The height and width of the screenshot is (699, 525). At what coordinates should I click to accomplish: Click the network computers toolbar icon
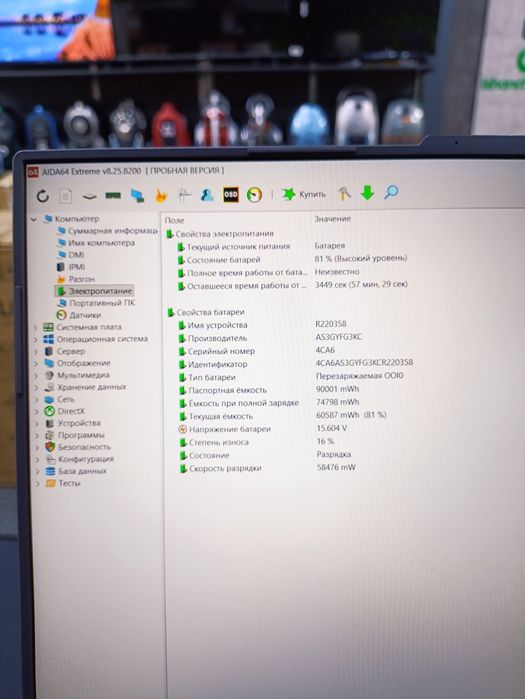[x=137, y=196]
